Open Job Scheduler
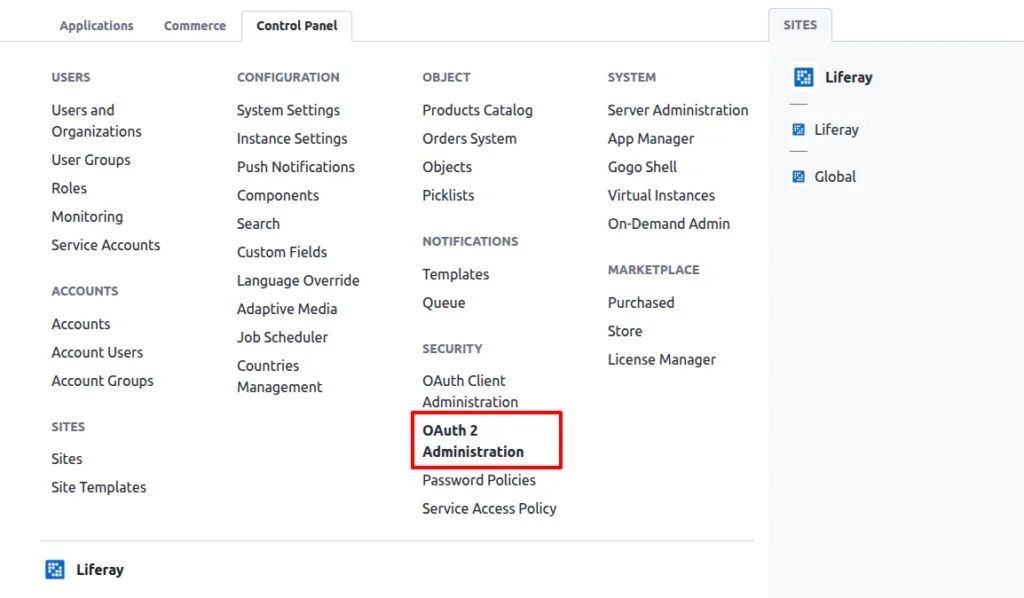This screenshot has height=598, width=1024. click(282, 338)
